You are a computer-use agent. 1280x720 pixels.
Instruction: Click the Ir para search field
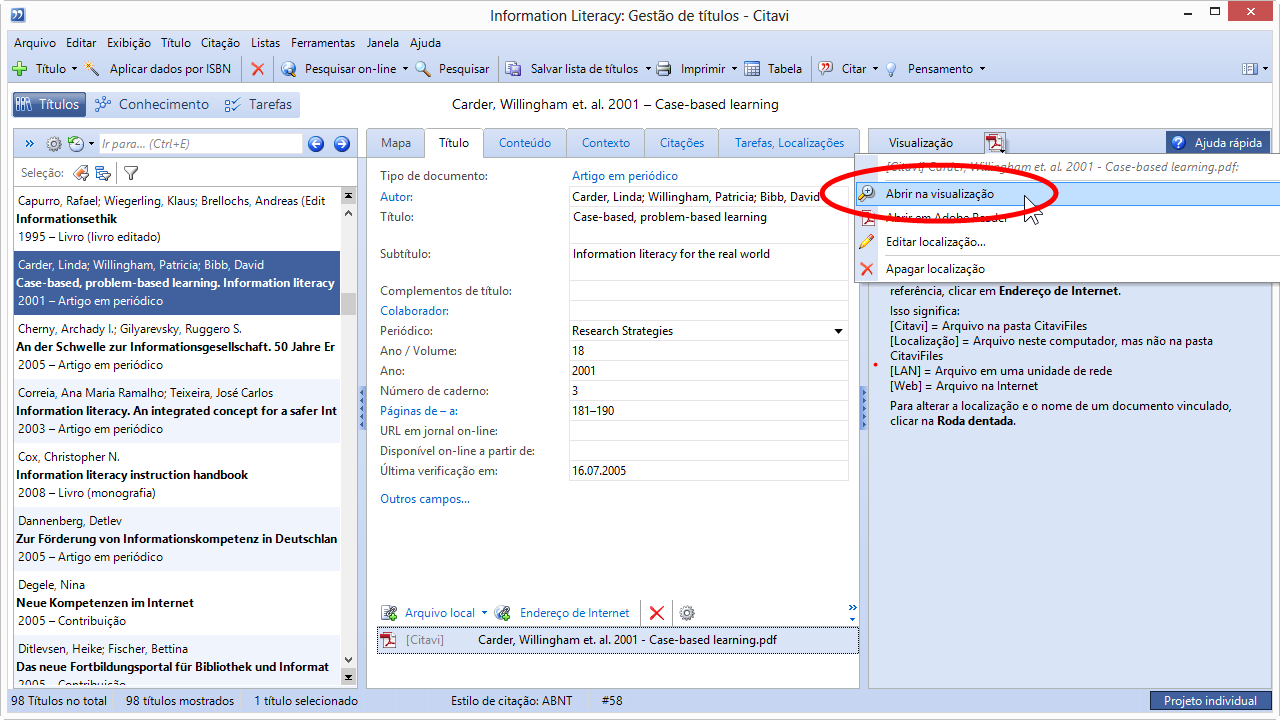(x=200, y=144)
